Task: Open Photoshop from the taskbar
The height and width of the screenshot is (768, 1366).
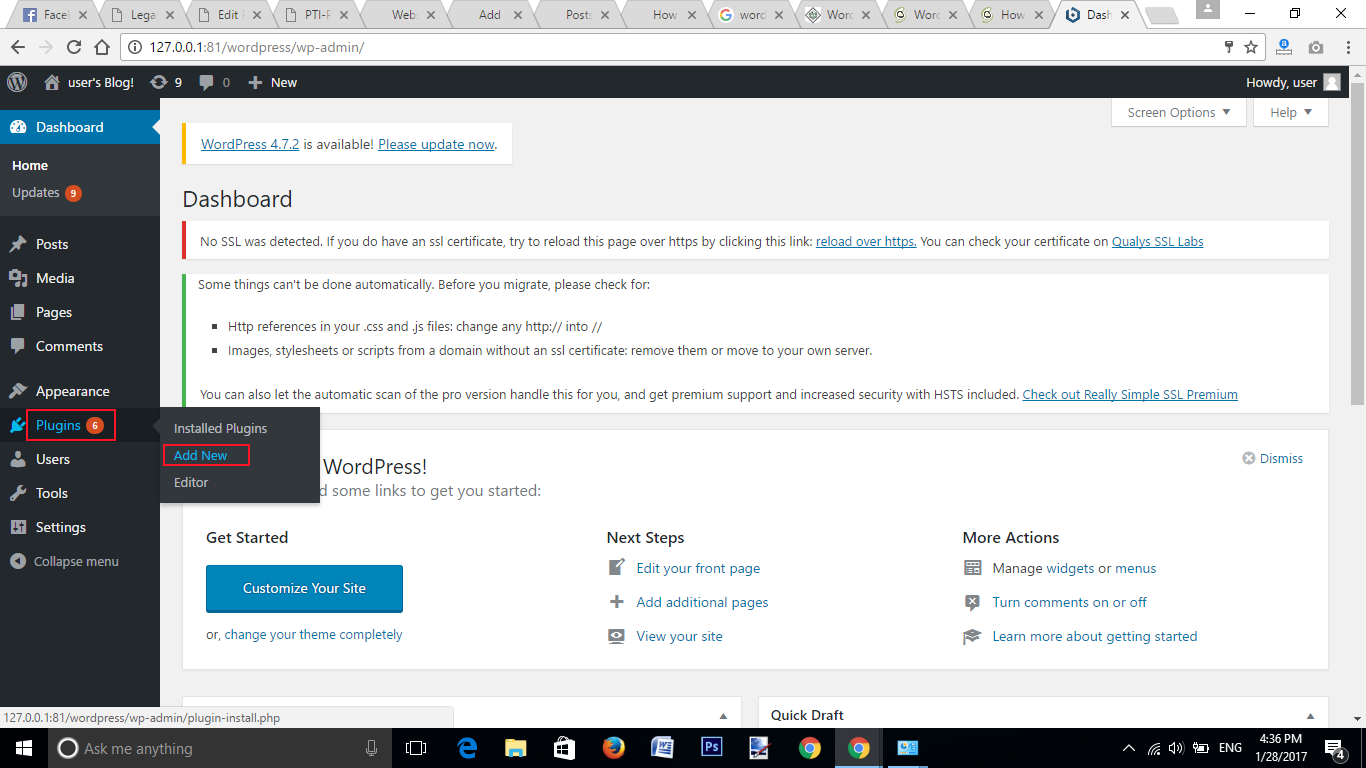Action: click(x=712, y=748)
